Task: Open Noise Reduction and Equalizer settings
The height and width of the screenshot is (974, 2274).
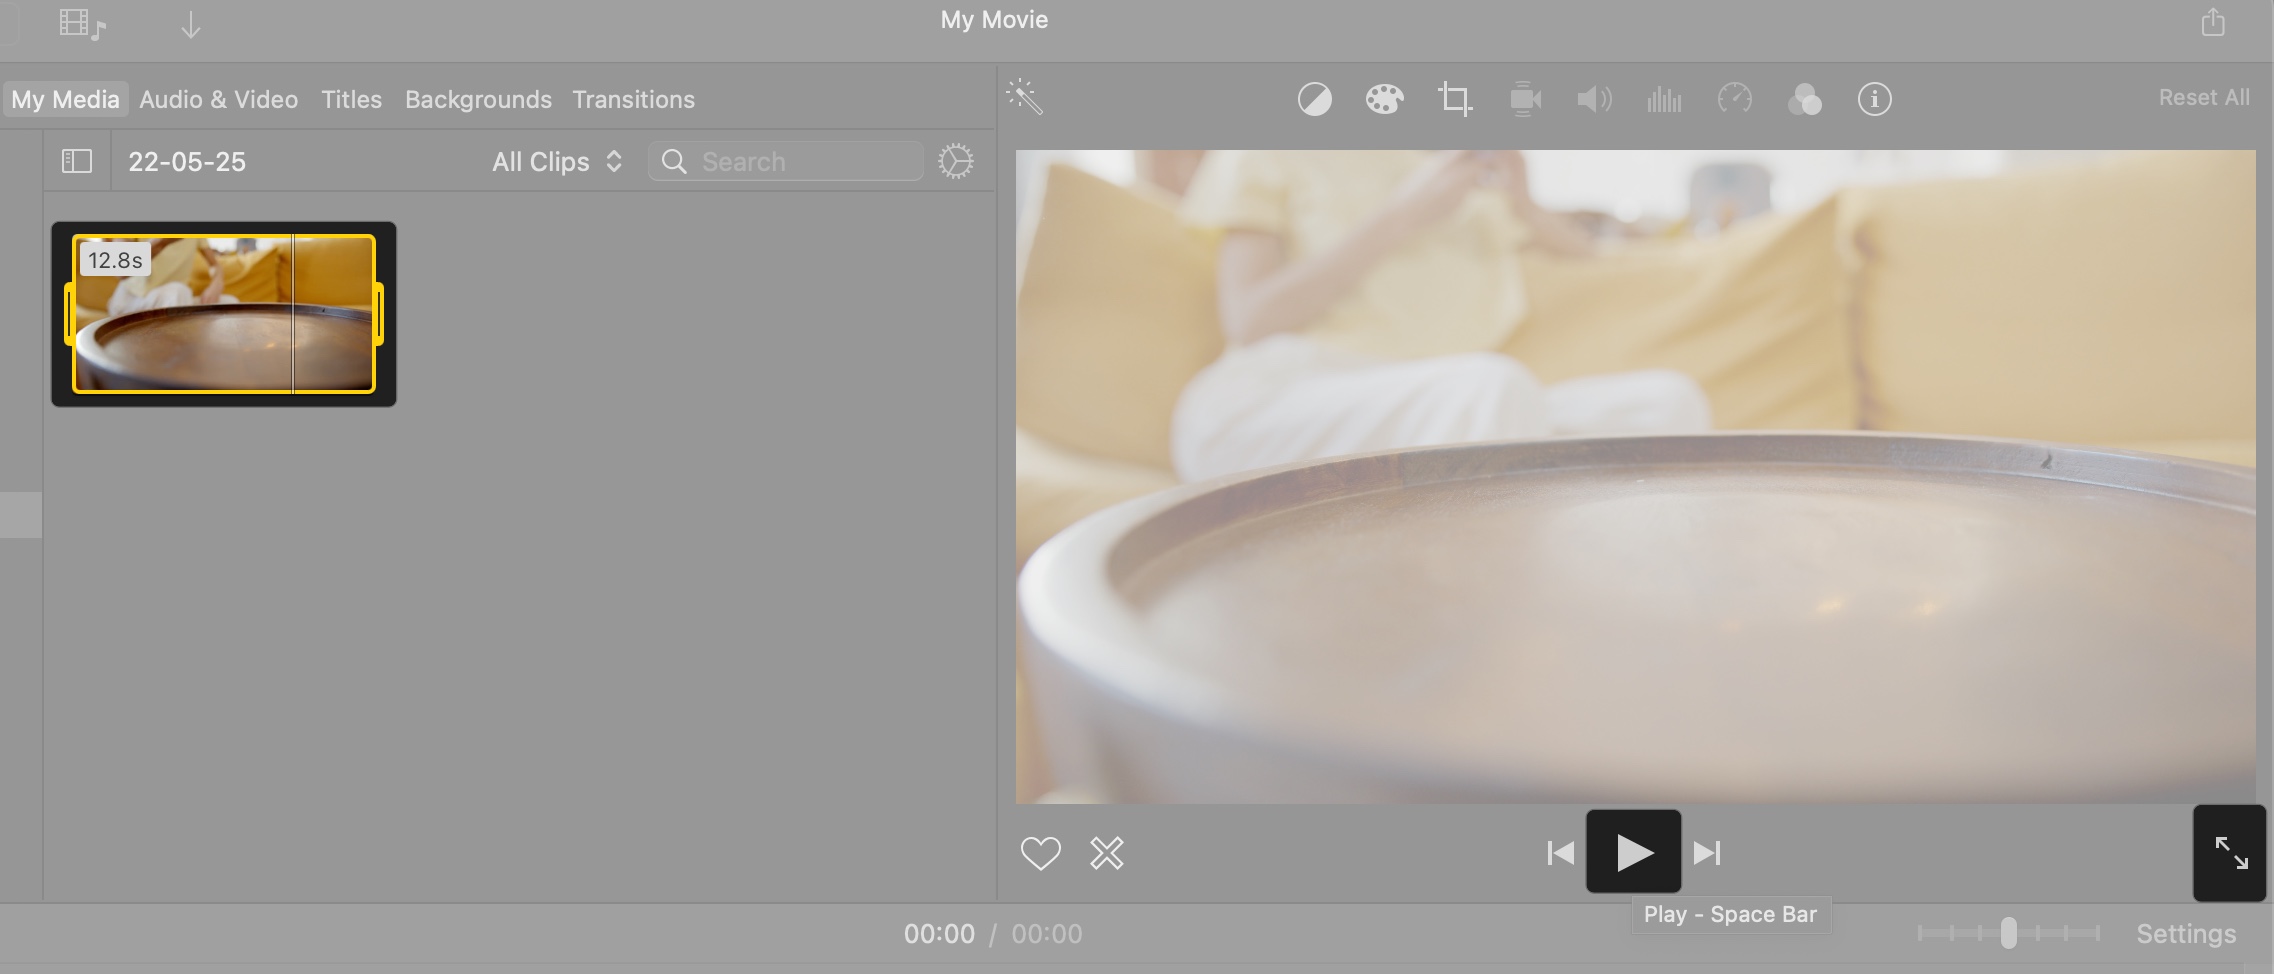Action: [x=1662, y=99]
